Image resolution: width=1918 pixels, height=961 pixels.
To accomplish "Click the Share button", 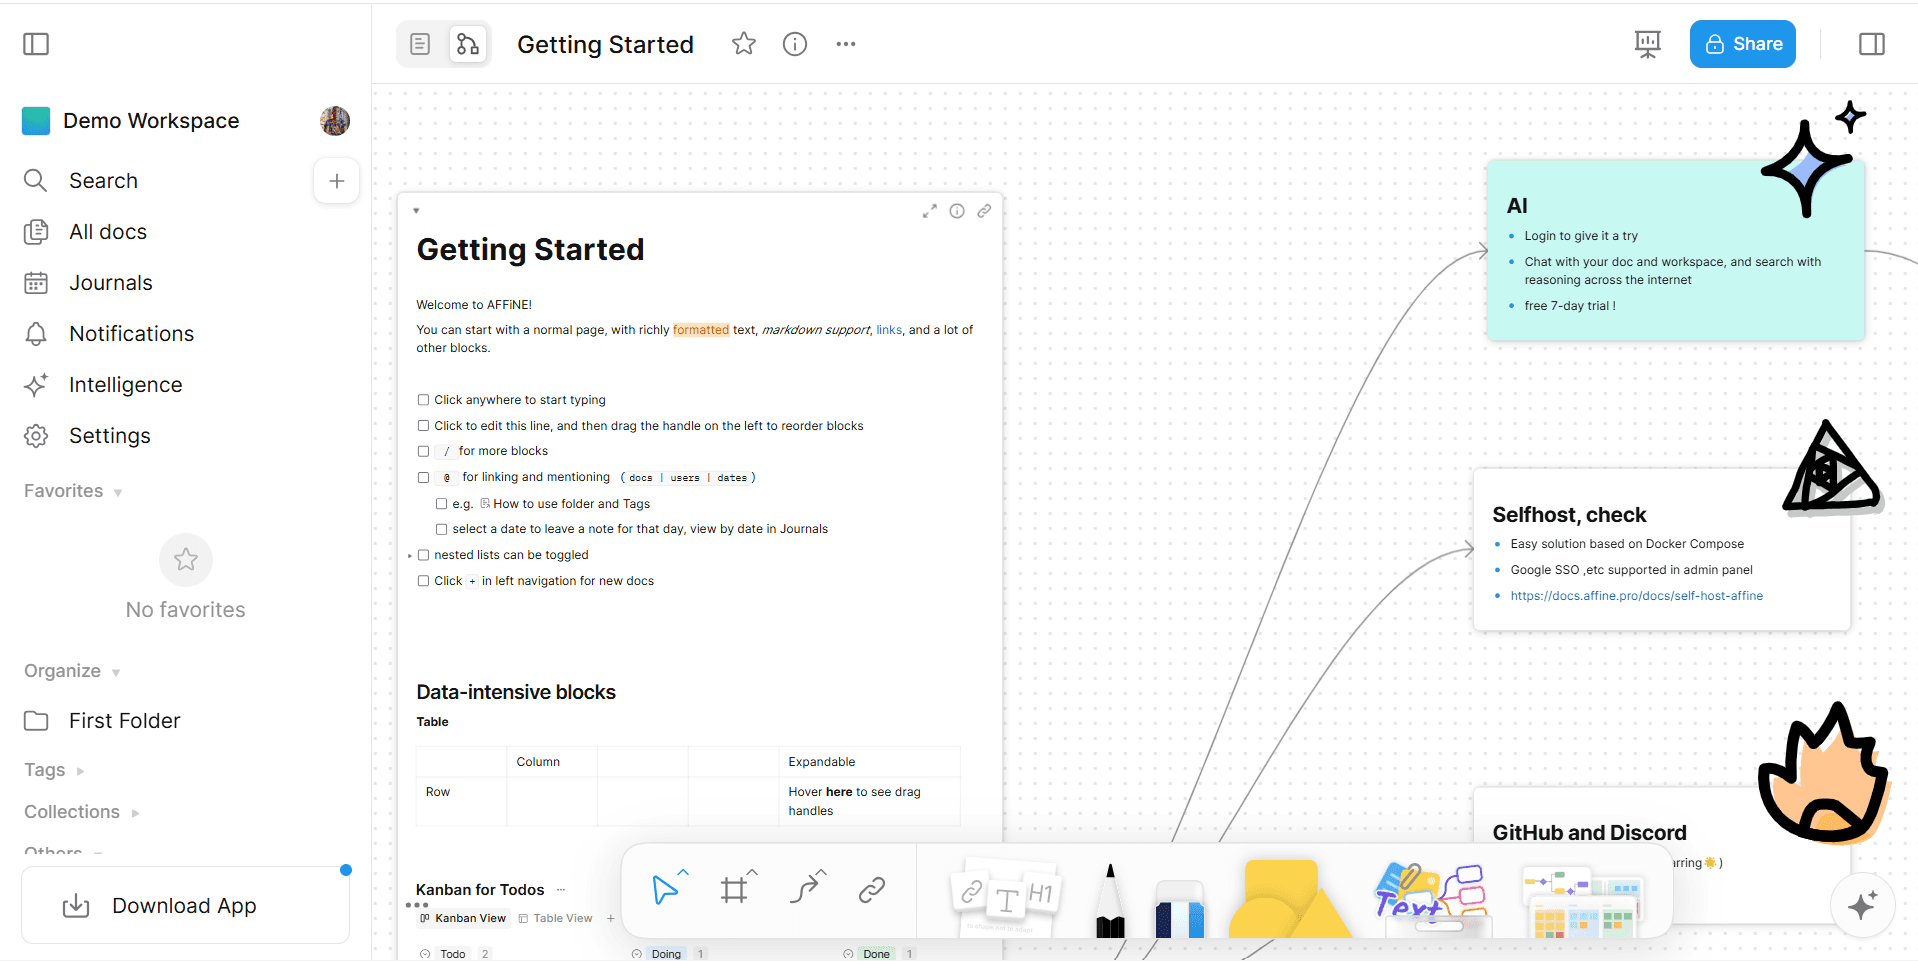I will pyautogui.click(x=1743, y=44).
